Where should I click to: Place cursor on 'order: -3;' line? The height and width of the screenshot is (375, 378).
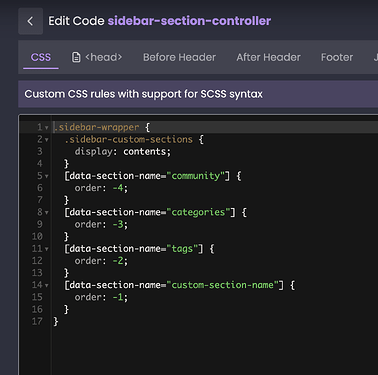click(101, 225)
